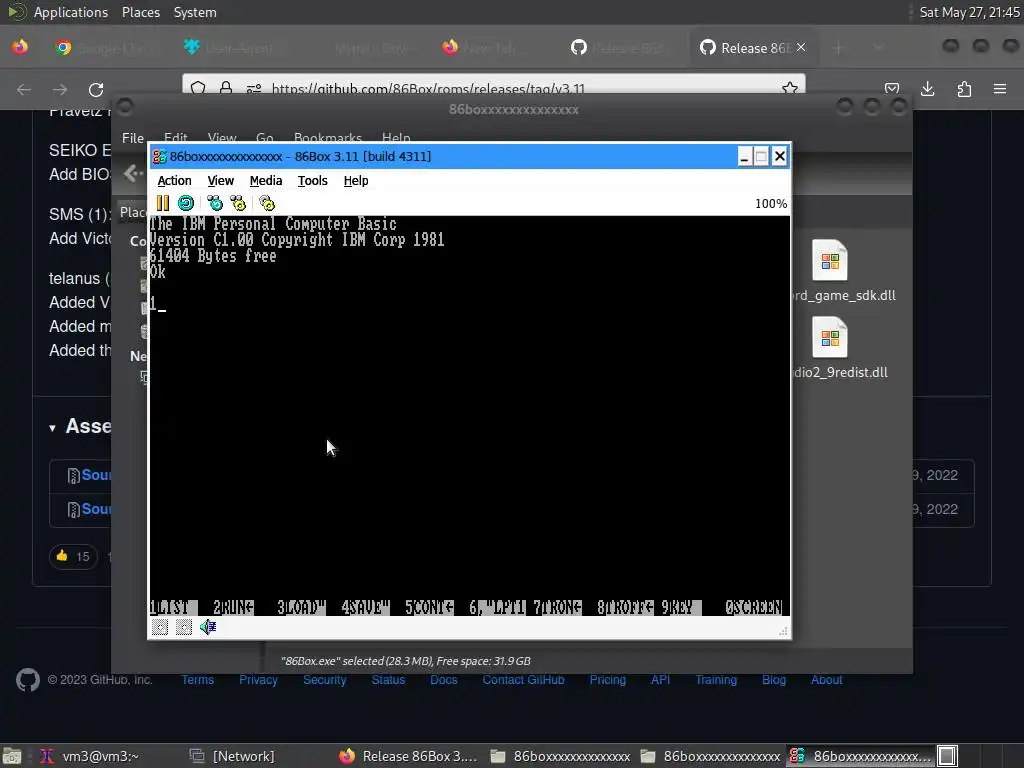
Task: Click the Ctrl+Alt+Del toolbar icon in 86Box
Action: (215, 203)
